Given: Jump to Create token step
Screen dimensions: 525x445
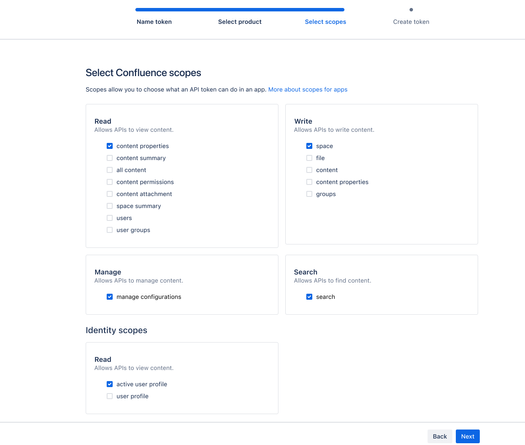Looking at the screenshot, I should (411, 22).
